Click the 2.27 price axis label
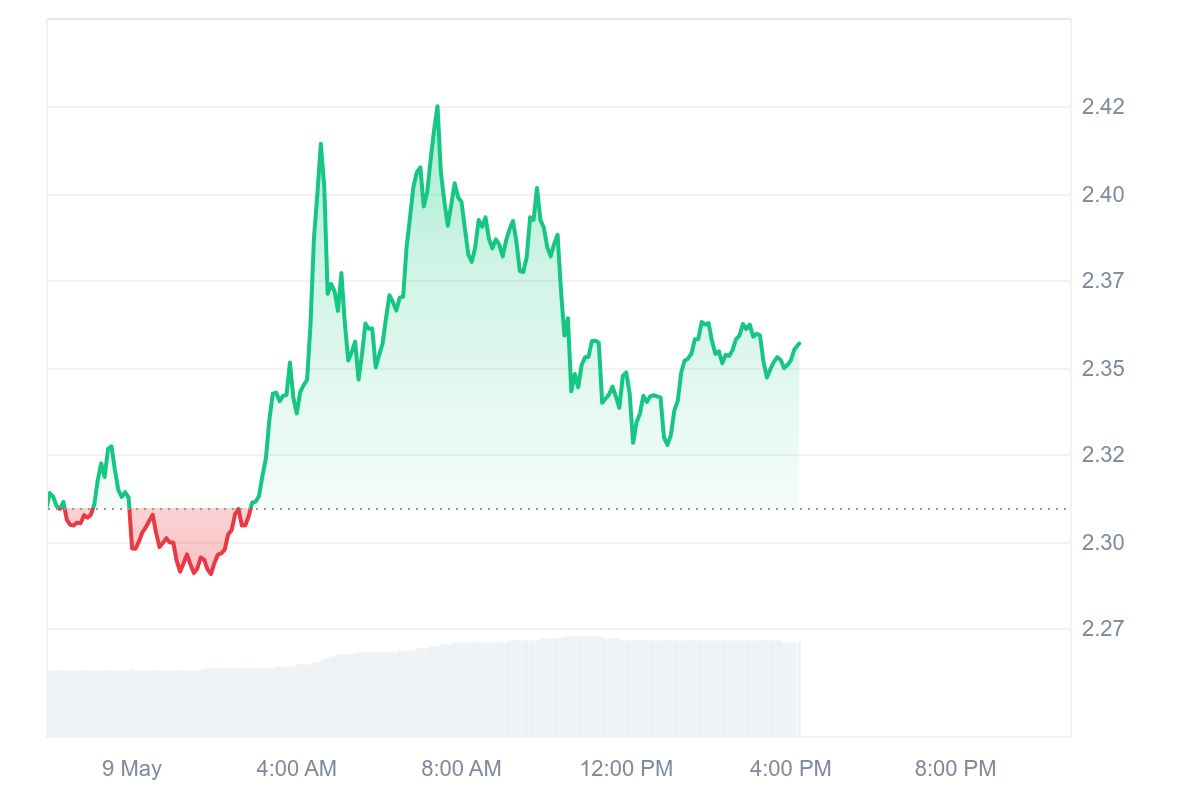1200x800 pixels. point(1103,629)
